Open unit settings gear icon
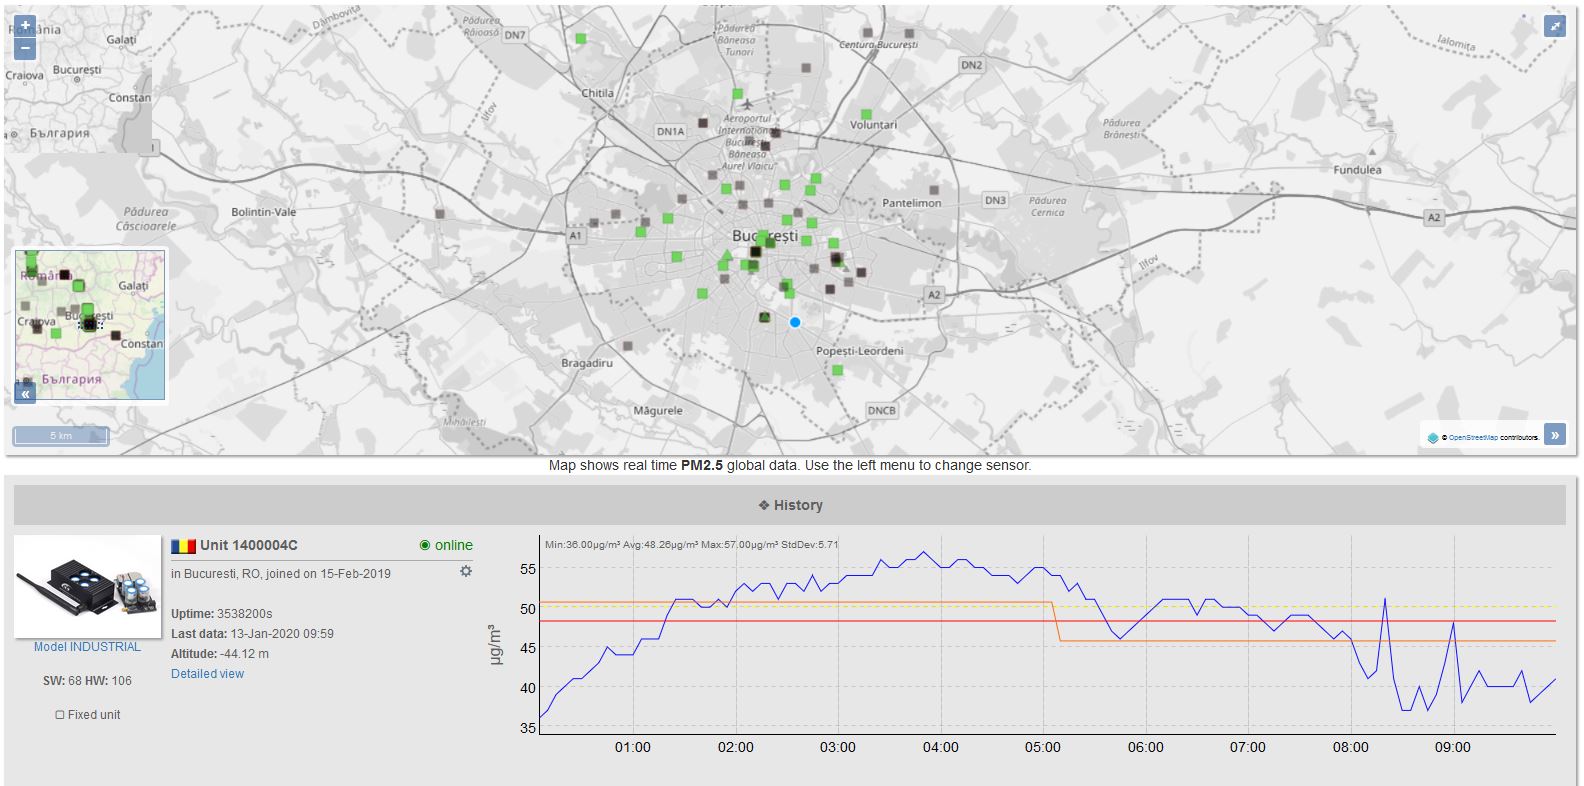This screenshot has height=786, width=1584. [465, 571]
